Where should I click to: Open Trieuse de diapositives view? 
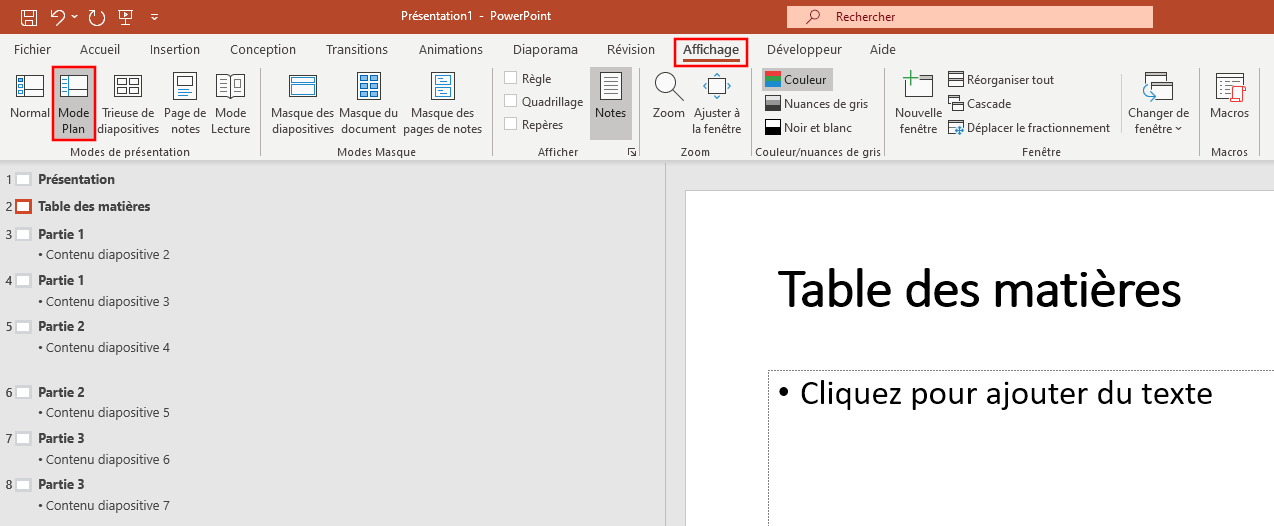[128, 103]
